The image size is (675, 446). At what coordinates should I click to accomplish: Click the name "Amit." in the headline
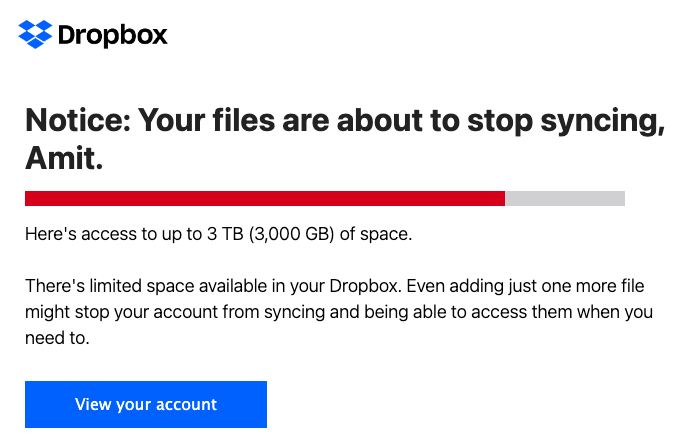click(x=64, y=157)
